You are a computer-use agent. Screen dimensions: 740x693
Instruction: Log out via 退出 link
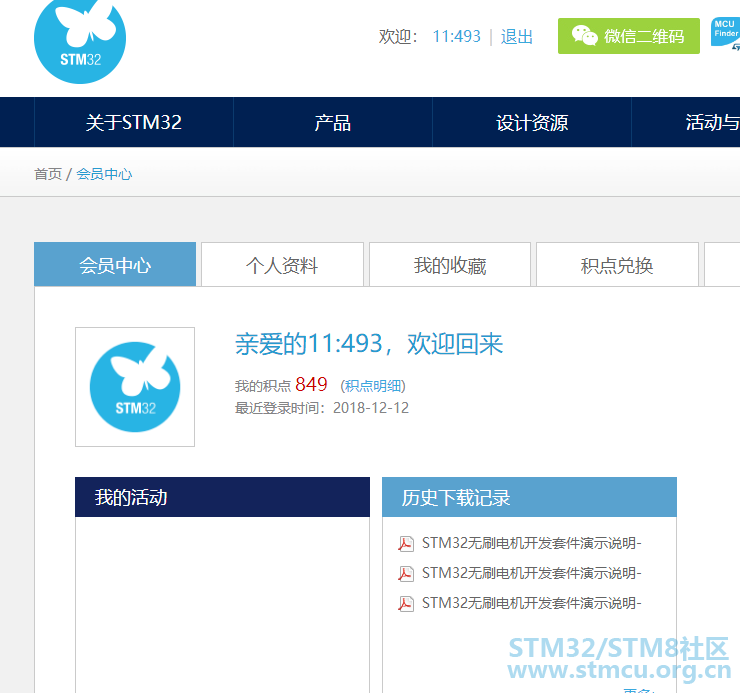[516, 36]
